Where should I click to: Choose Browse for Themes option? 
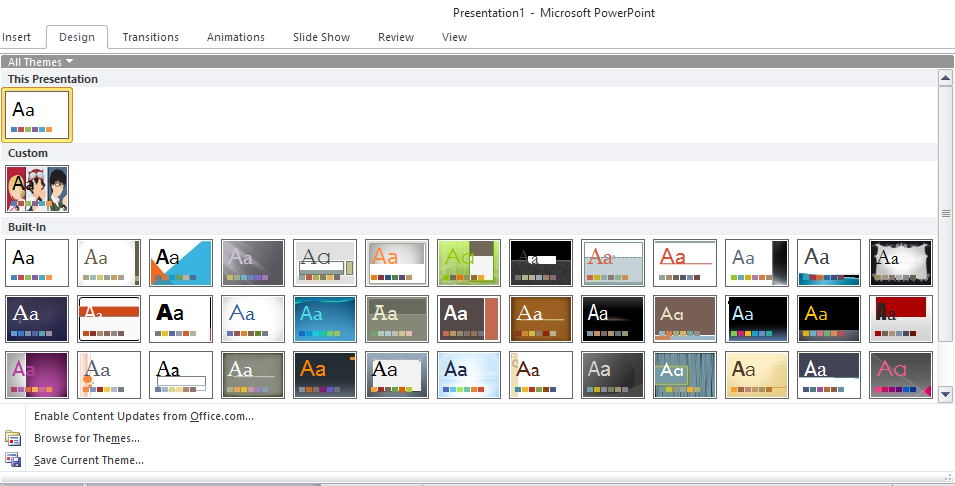point(87,438)
